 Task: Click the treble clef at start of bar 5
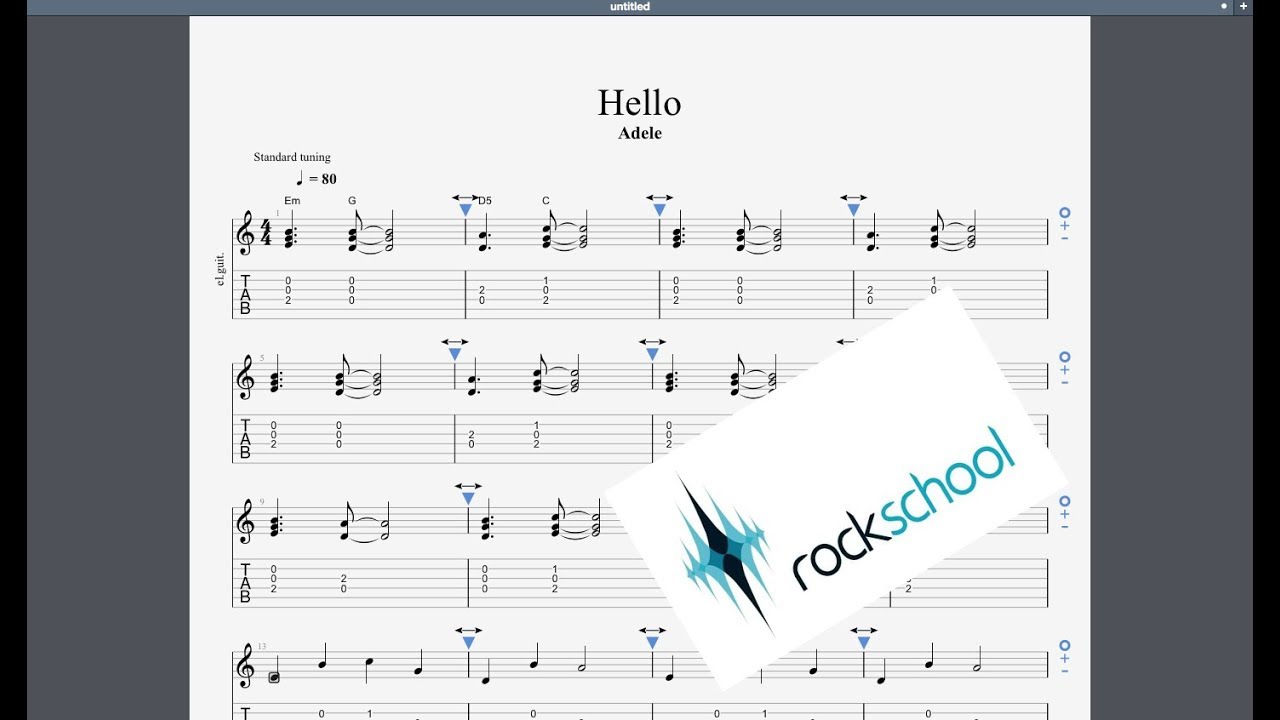click(x=245, y=378)
